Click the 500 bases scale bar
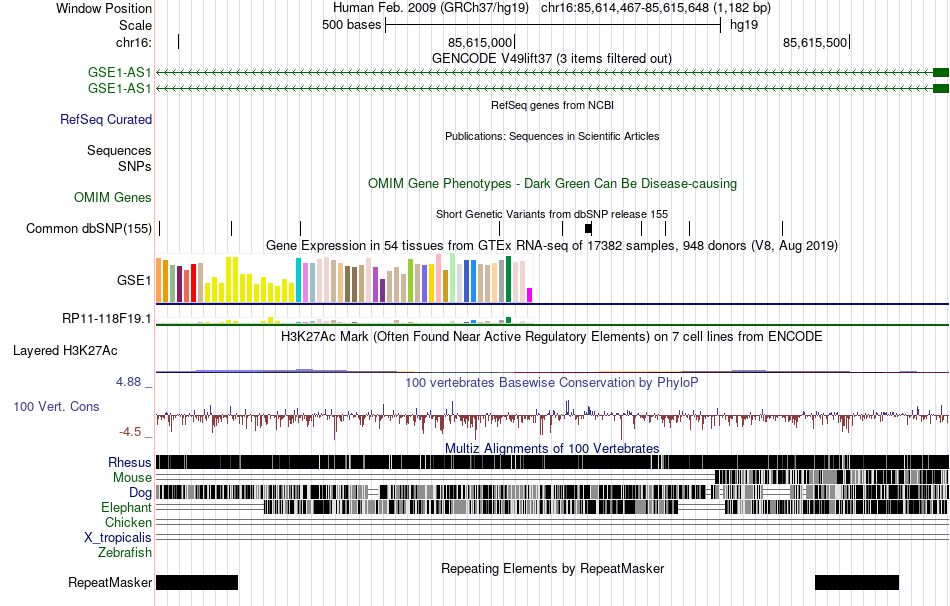Screen dimensions: 950x606 553,25
